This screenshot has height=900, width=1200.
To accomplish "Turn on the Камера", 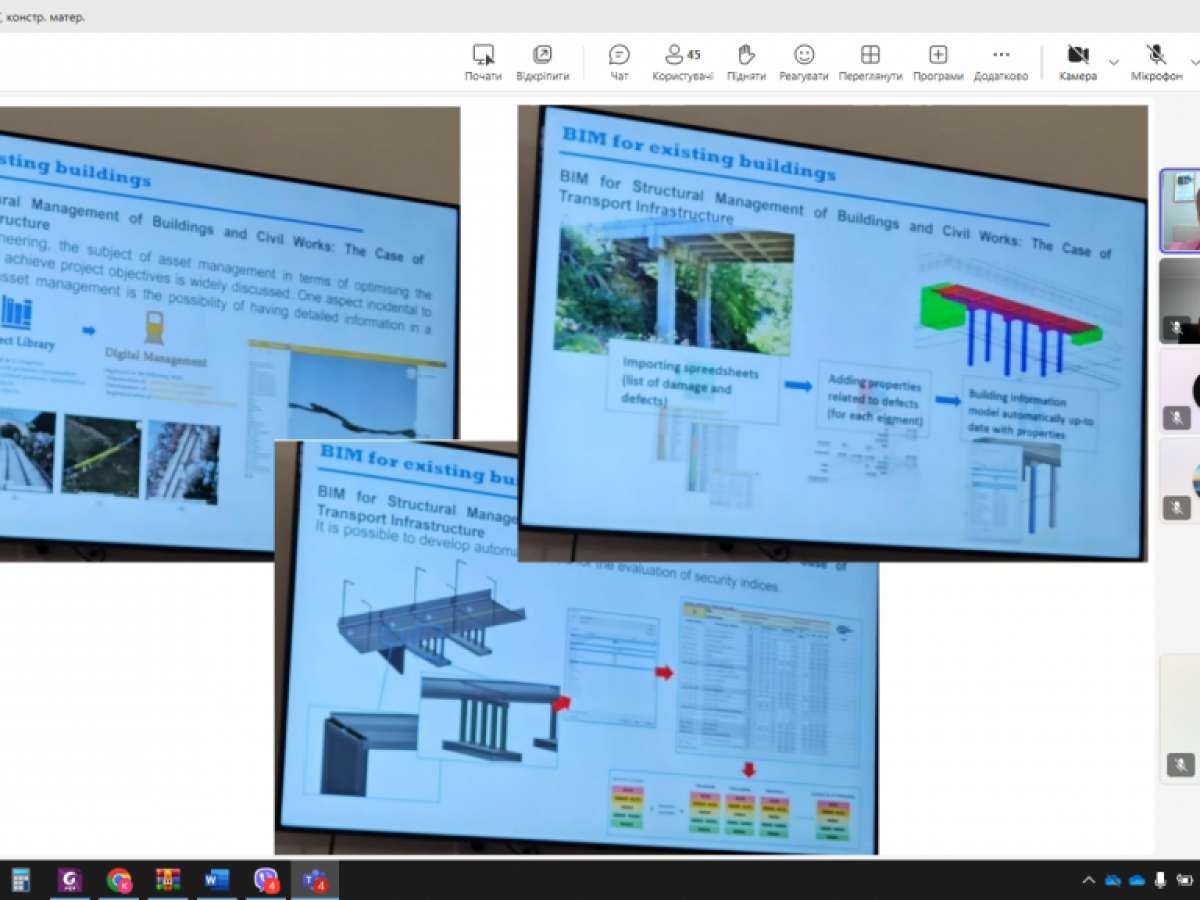I will pyautogui.click(x=1077, y=62).
